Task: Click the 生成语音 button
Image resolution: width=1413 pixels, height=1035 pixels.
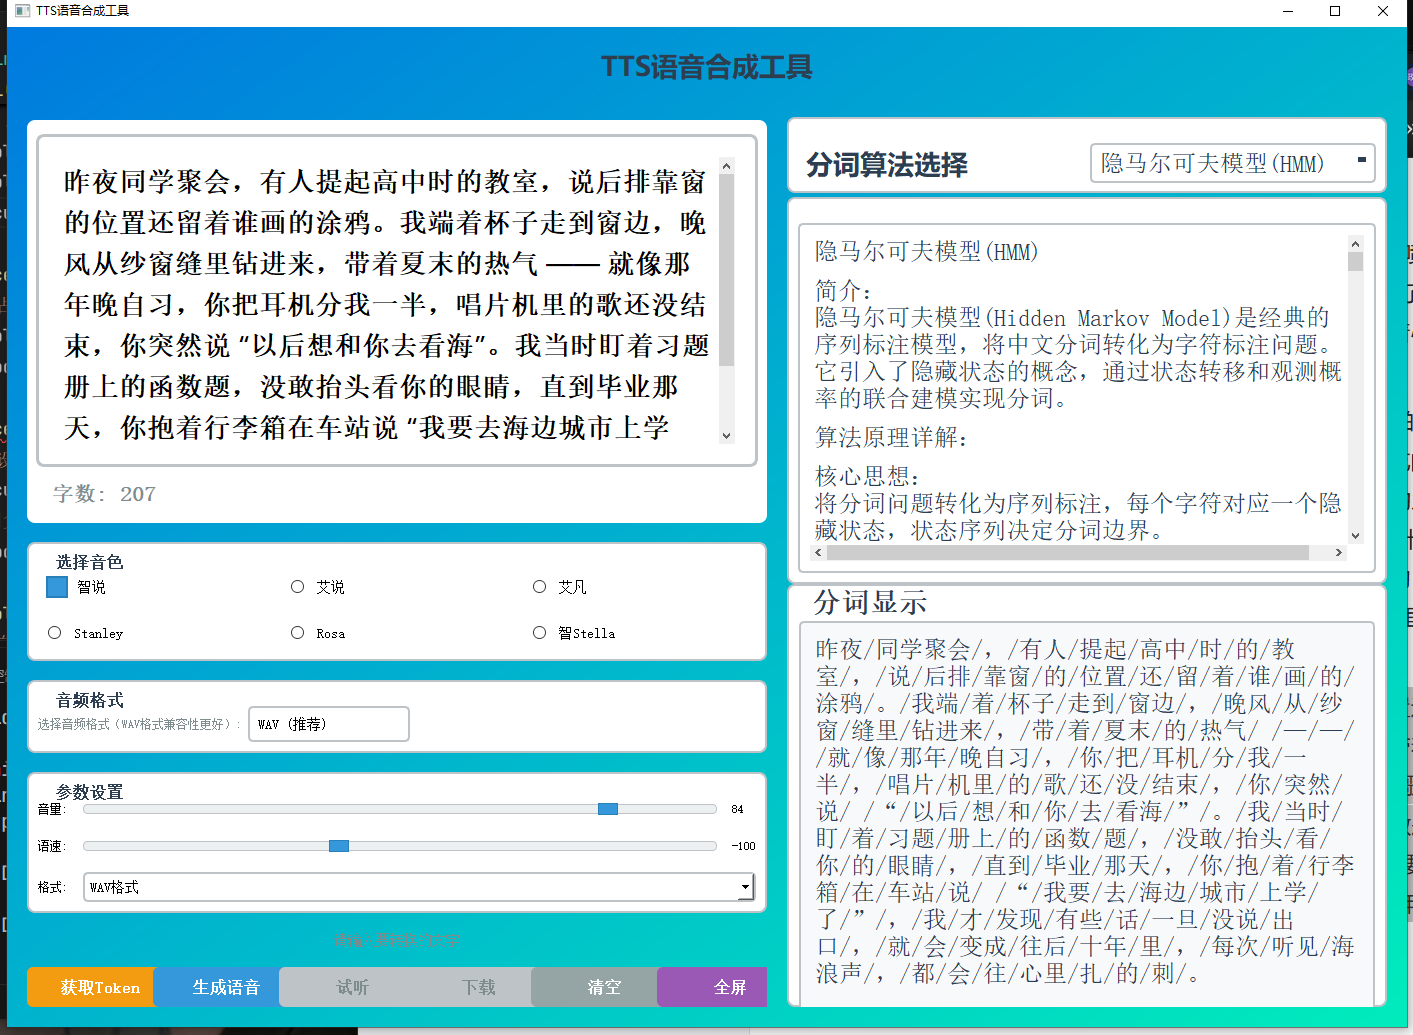Action: [217, 987]
